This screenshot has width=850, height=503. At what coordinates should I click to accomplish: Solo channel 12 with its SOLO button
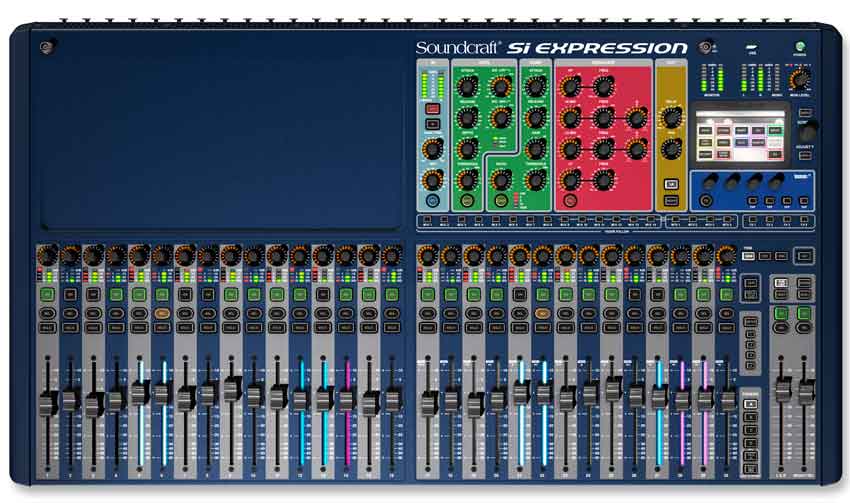coord(300,327)
